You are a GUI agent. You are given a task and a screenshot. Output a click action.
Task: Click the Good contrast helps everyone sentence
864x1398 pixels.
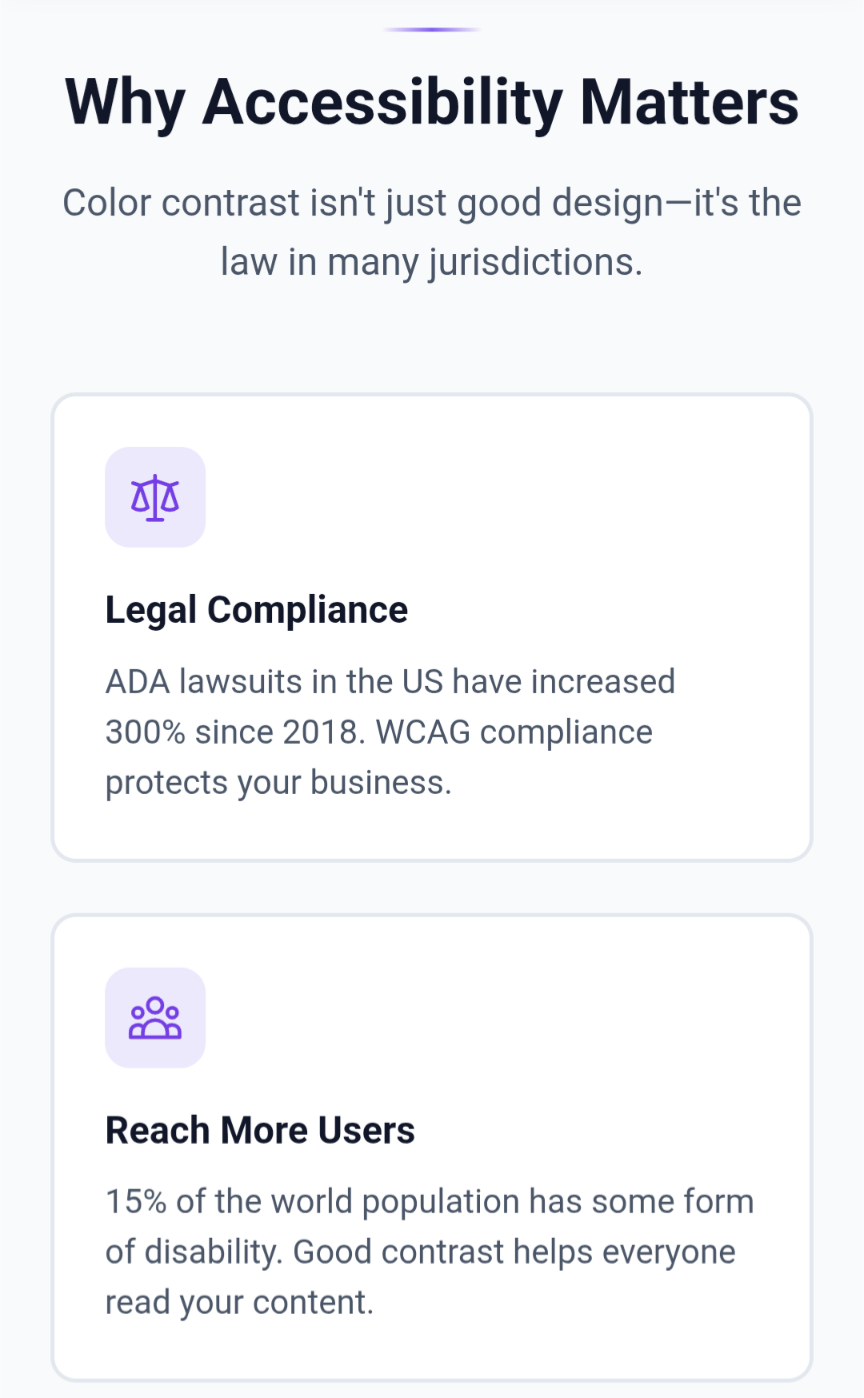515,1251
